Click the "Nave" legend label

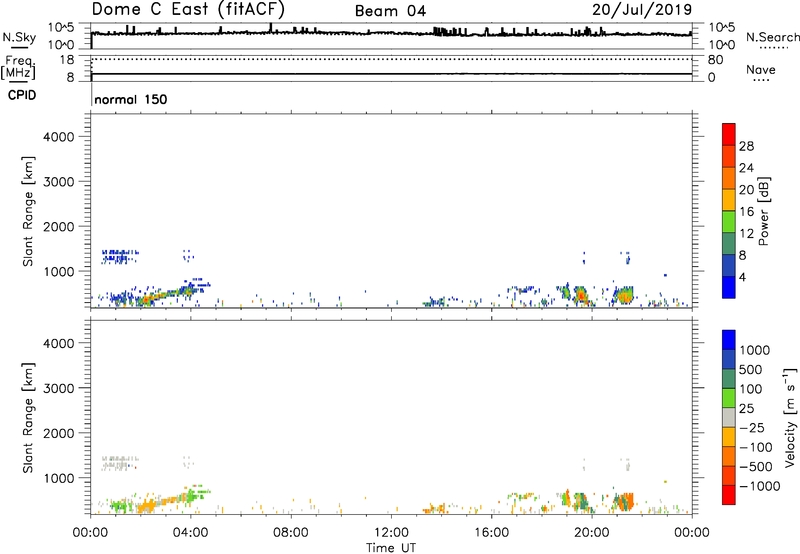pyautogui.click(x=761, y=70)
